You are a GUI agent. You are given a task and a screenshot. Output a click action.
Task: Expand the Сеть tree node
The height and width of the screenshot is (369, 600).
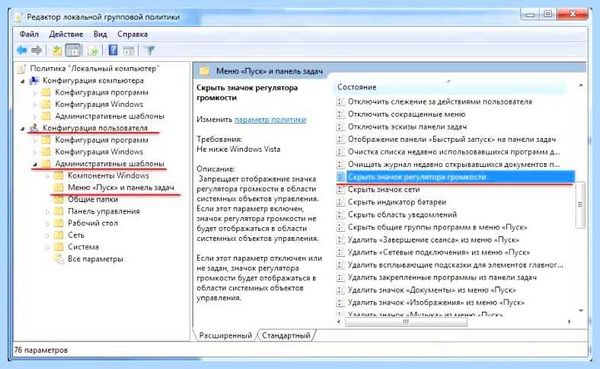(x=47, y=235)
